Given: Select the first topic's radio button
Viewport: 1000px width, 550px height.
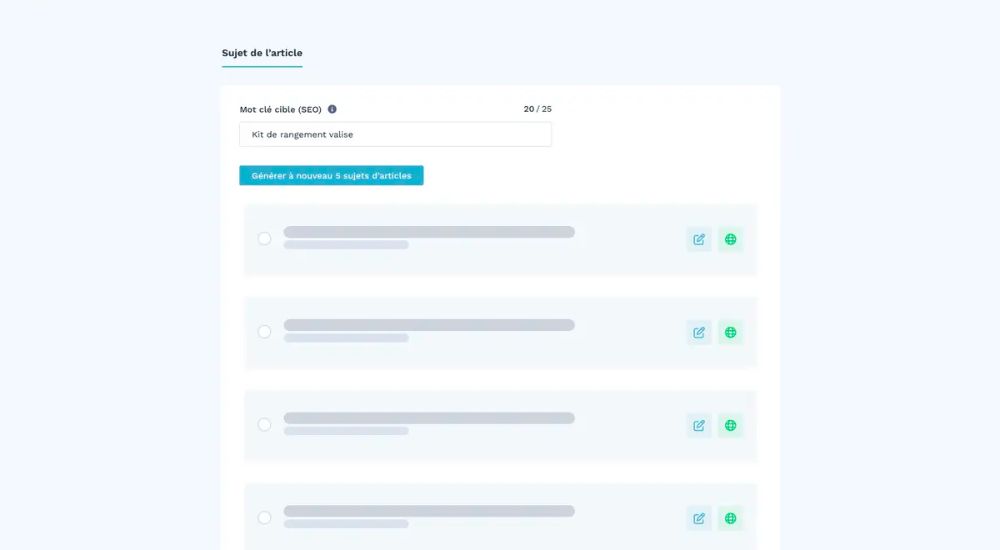Looking at the screenshot, I should coord(264,238).
